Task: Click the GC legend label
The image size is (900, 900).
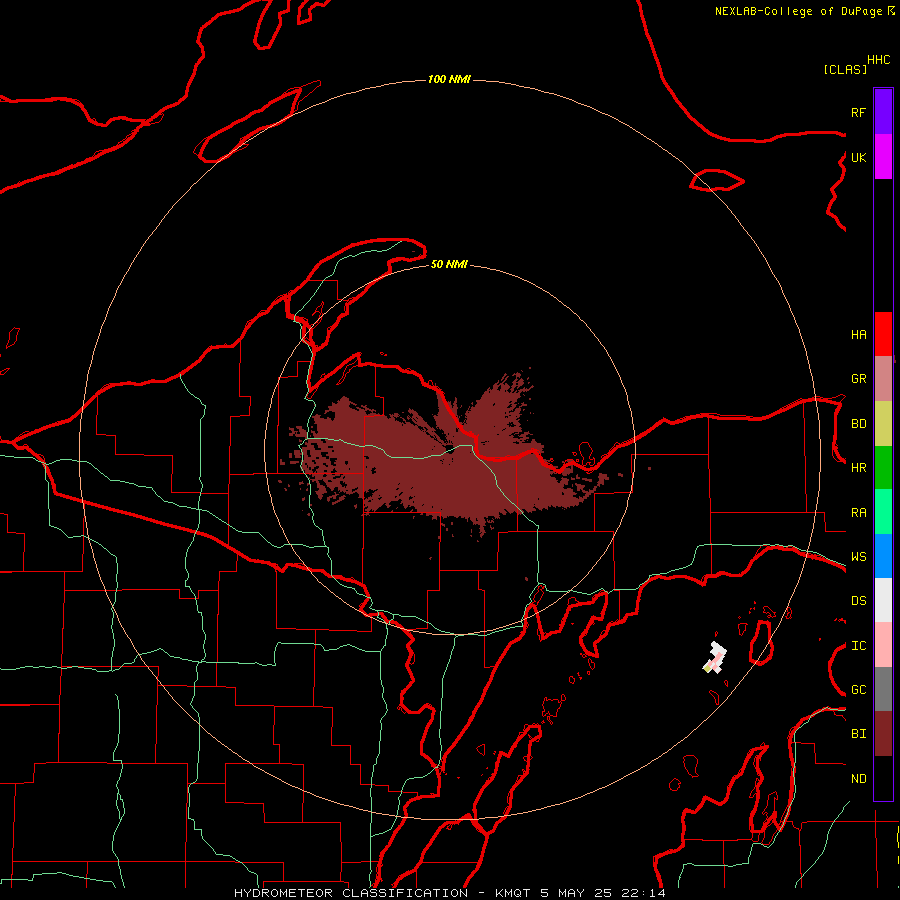Action: point(858,690)
